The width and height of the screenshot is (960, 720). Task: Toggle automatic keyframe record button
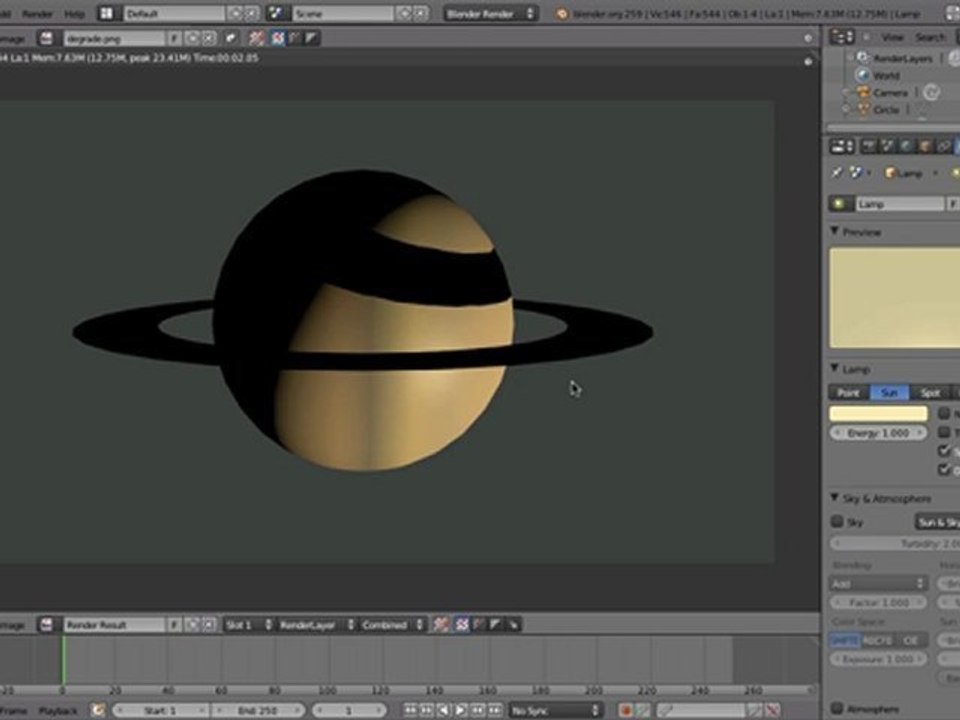[624, 710]
